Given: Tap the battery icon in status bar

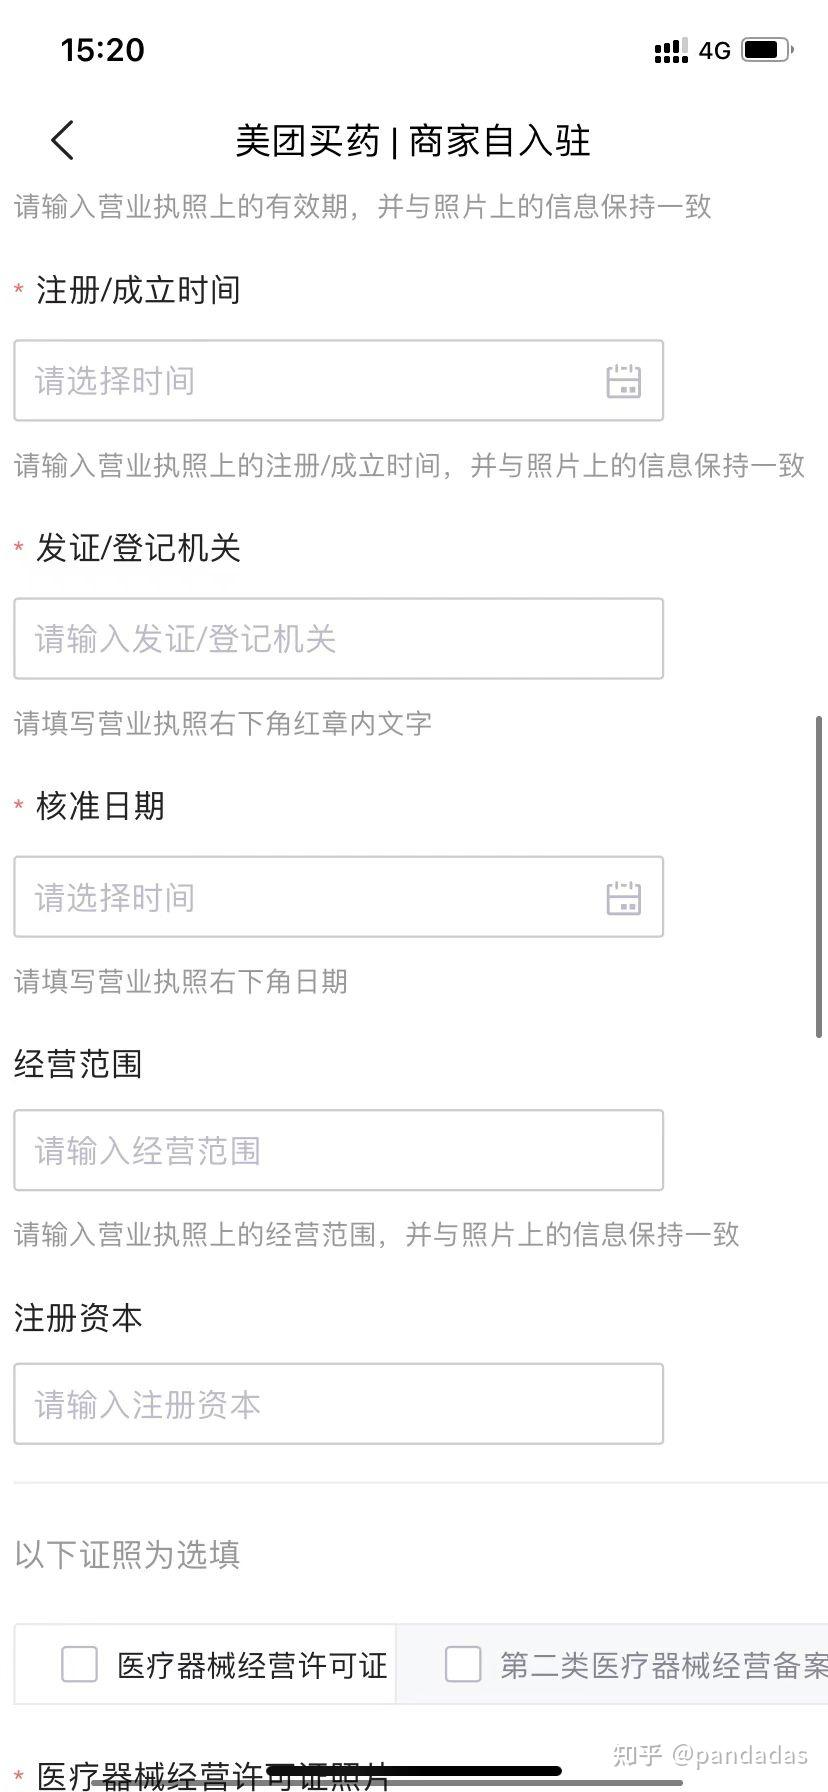Looking at the screenshot, I should (768, 49).
